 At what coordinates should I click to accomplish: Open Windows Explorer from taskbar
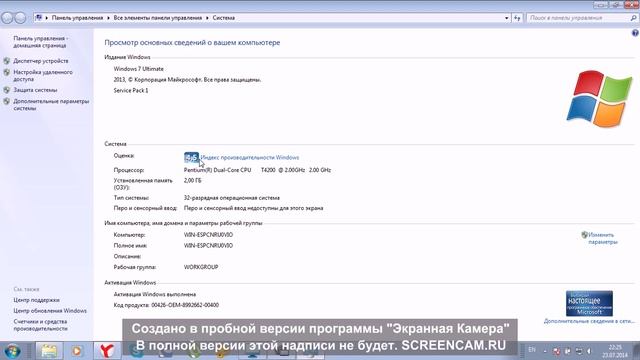[49, 351]
